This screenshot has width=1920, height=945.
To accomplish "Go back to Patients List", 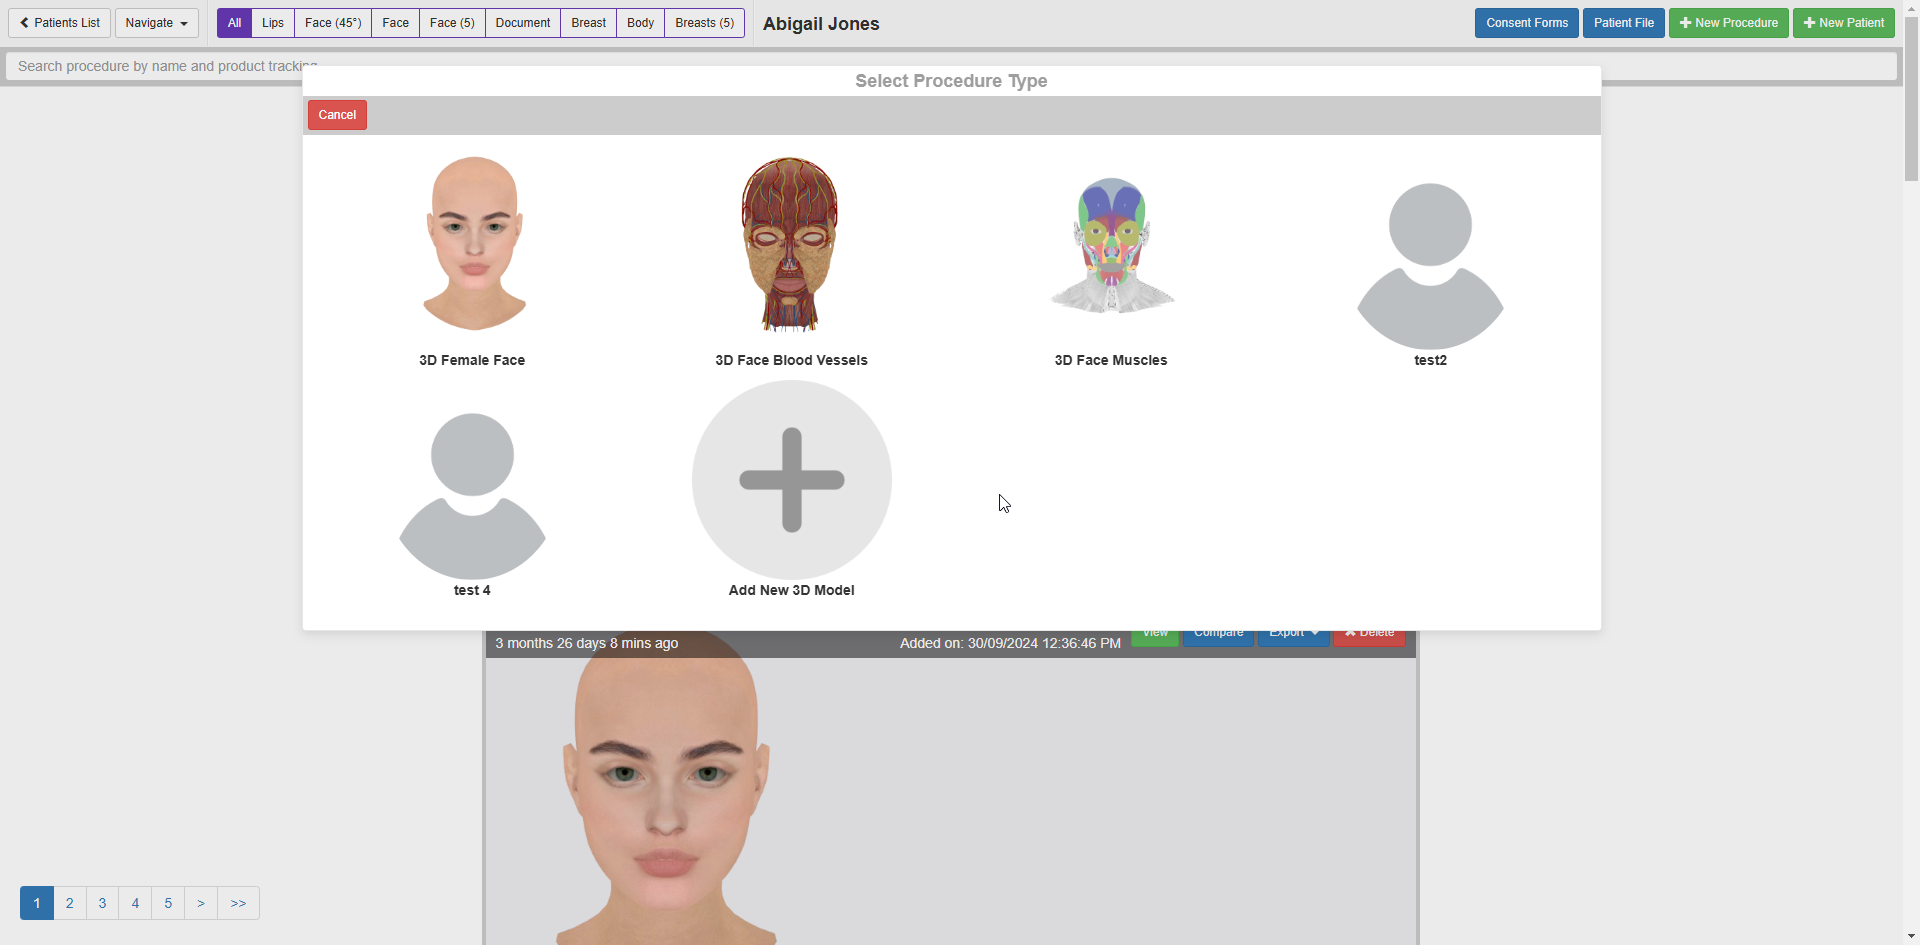I will point(60,23).
